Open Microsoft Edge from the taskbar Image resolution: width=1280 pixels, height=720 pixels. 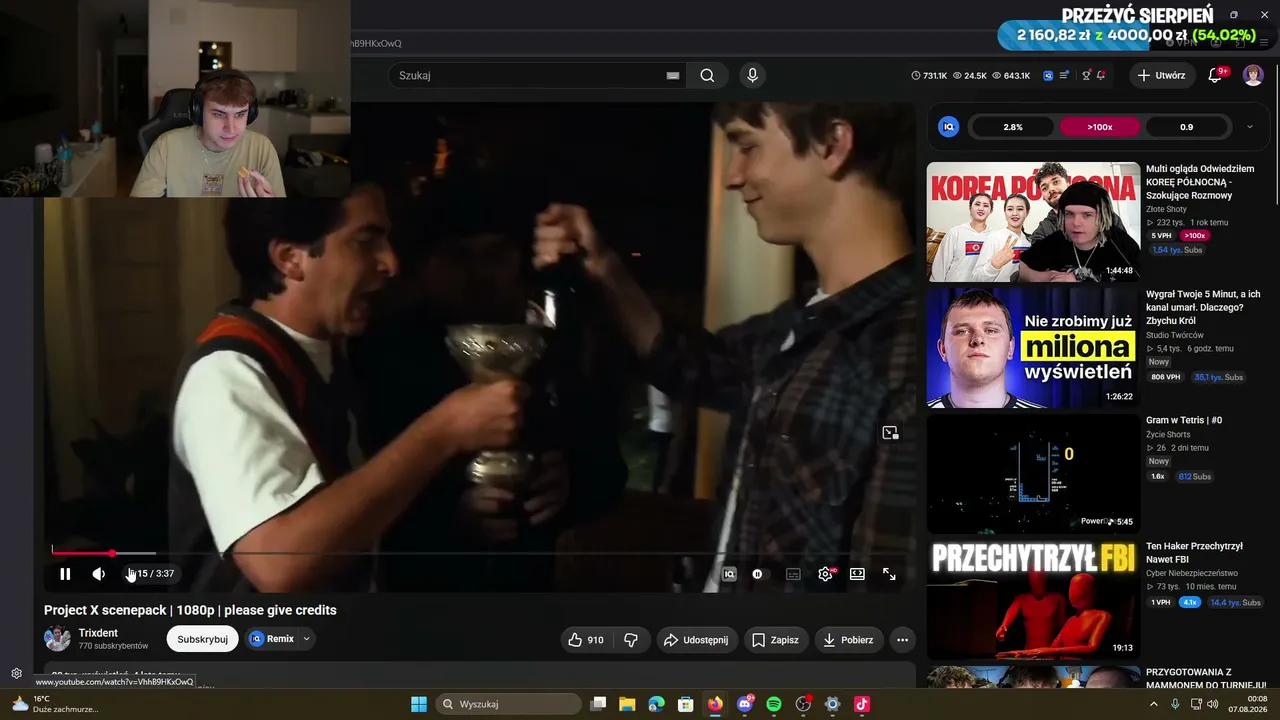(x=656, y=704)
